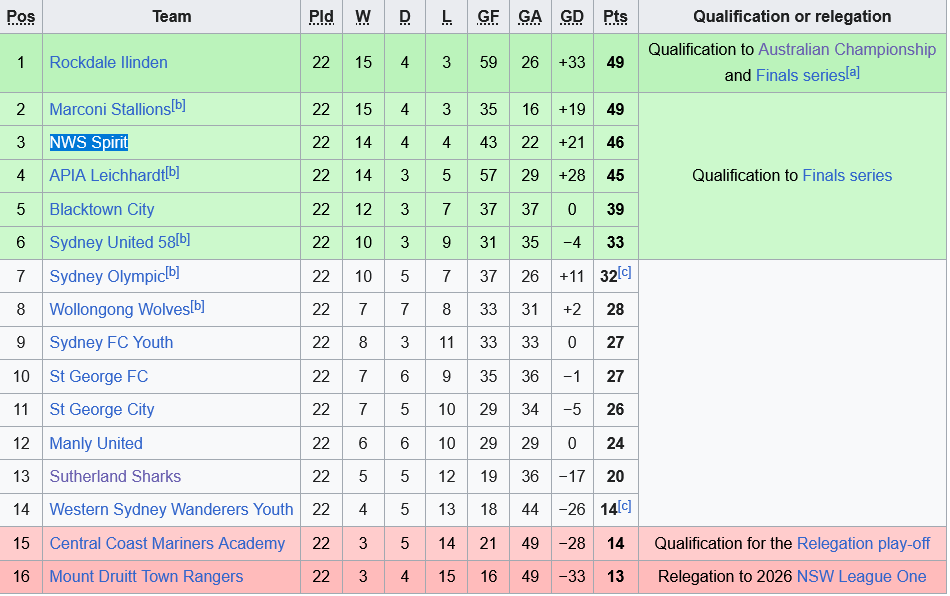The width and height of the screenshot is (950, 596).
Task: Open the highlighted NWS Spirit link
Action: (89, 142)
